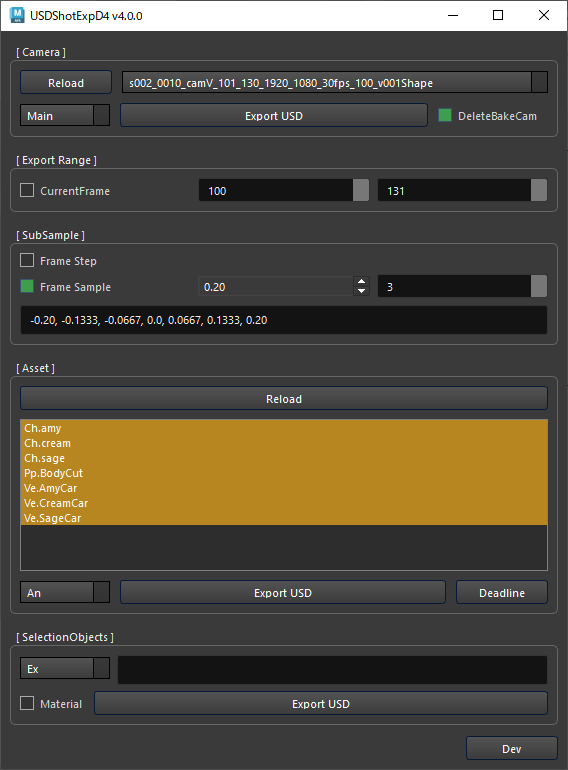Viewport: 568px width, 770px height.
Task: Send asset export to Deadline
Action: 502,592
